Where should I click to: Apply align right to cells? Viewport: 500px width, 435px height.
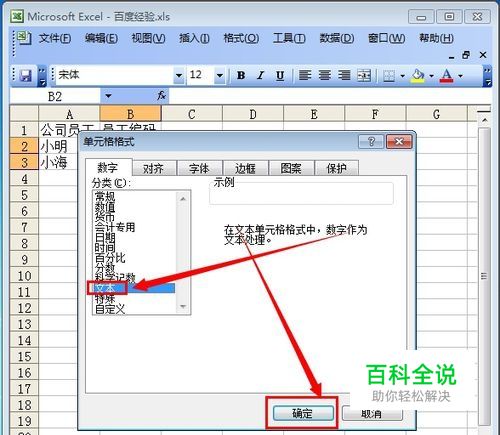click(x=344, y=76)
